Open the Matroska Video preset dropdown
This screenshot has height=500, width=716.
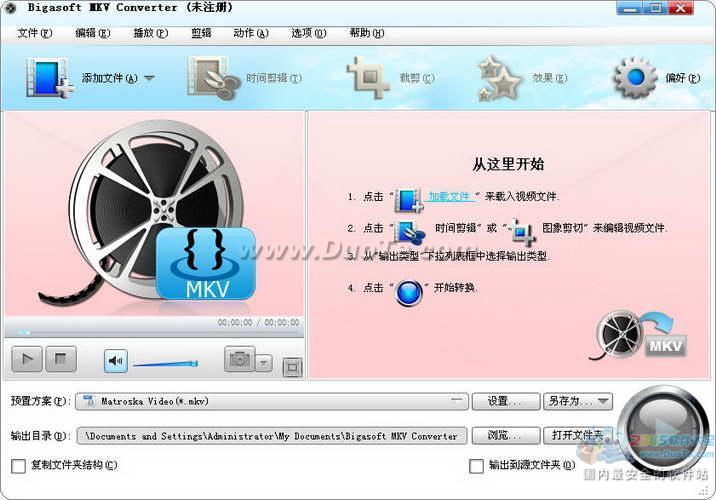click(272, 401)
